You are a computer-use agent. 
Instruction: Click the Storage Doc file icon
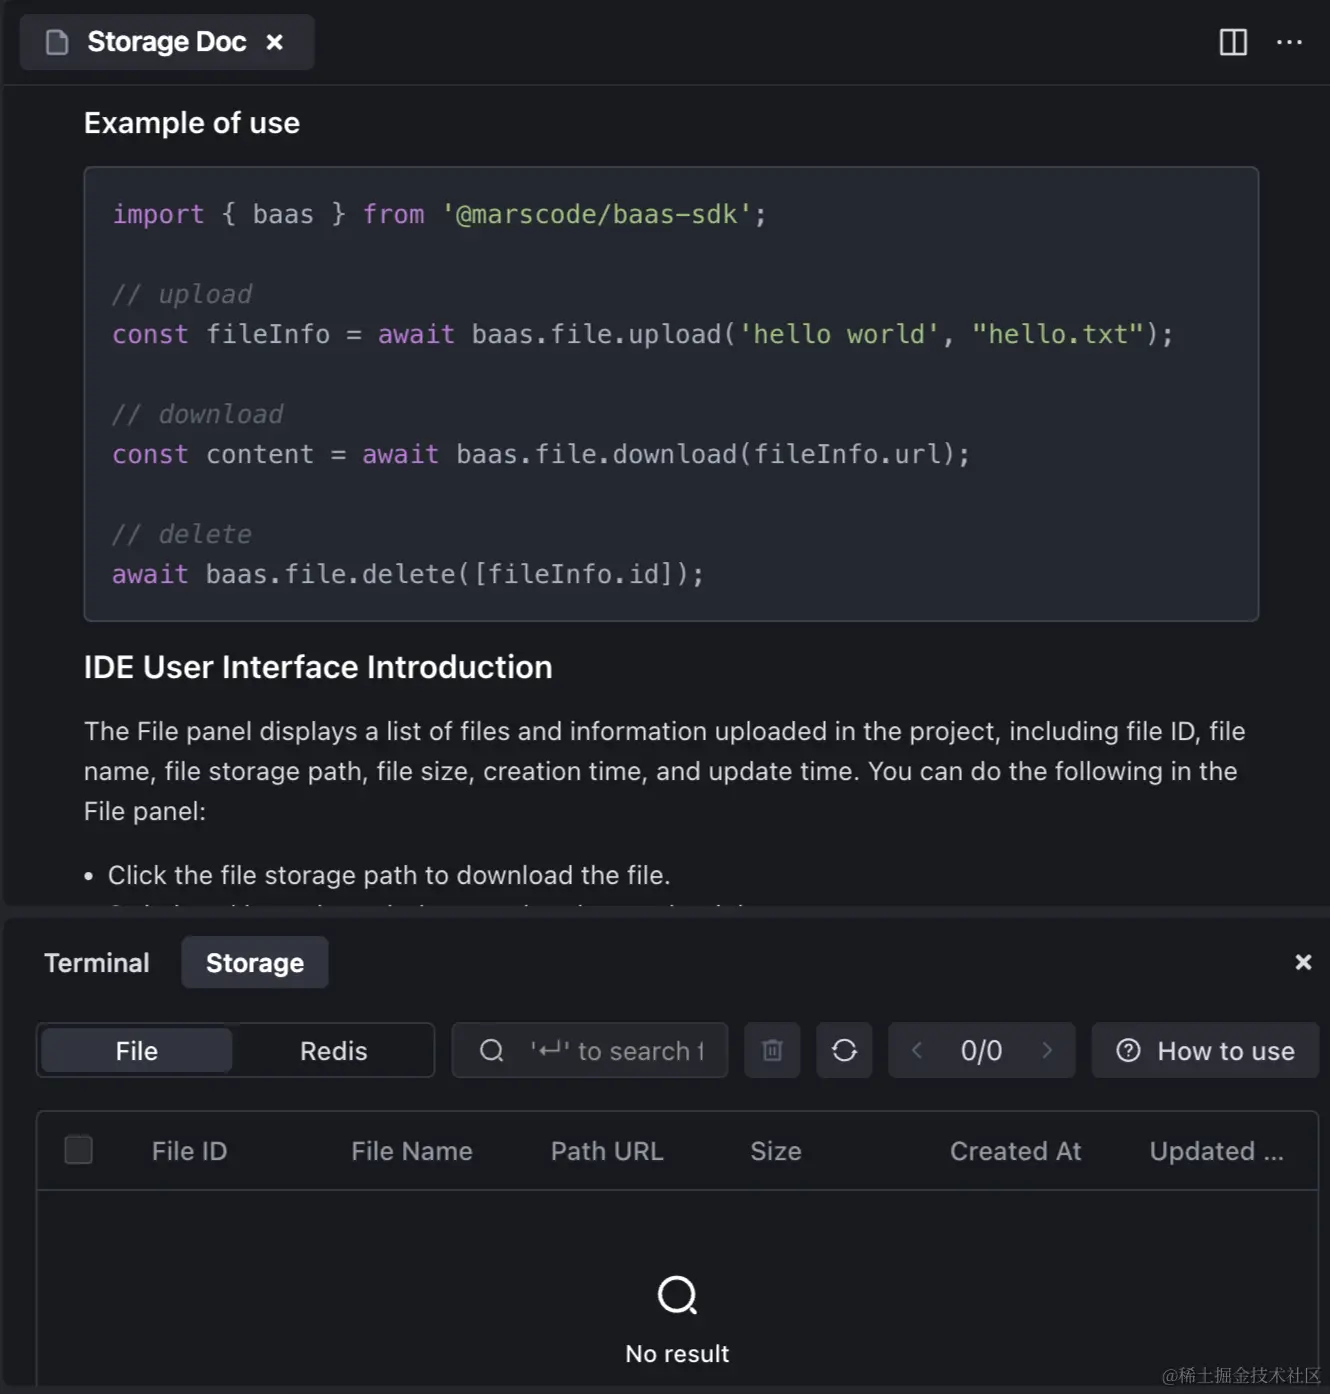(57, 42)
